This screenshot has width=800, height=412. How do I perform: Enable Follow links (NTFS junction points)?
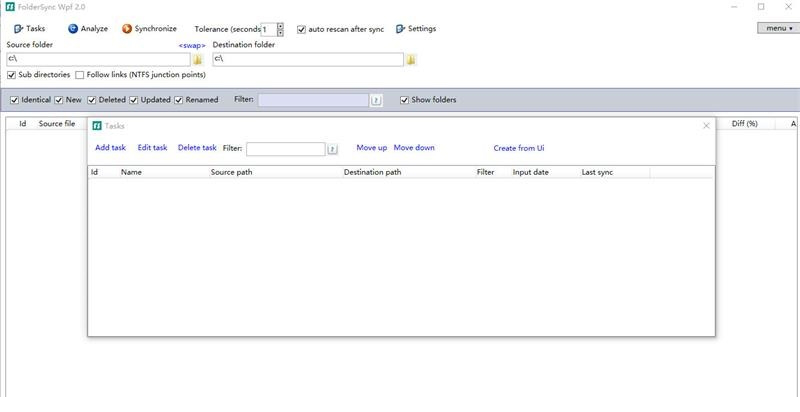pos(80,75)
